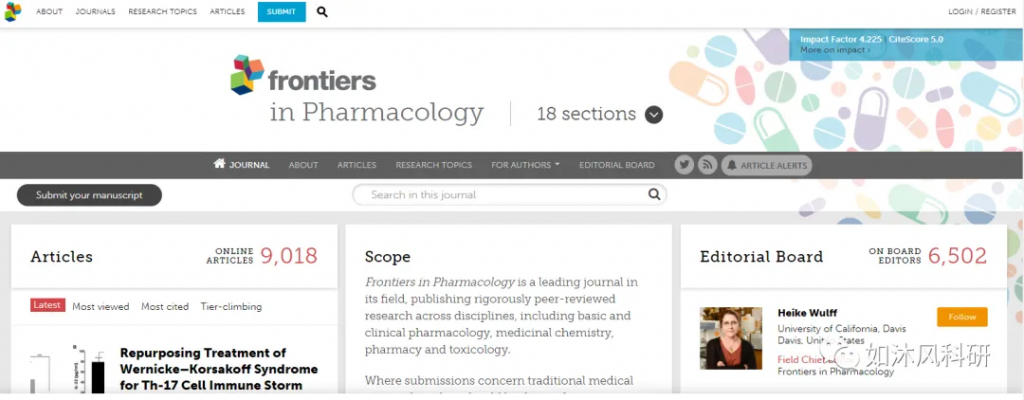Open the search magnifier in top navigation
1024x400 pixels.
point(322,12)
